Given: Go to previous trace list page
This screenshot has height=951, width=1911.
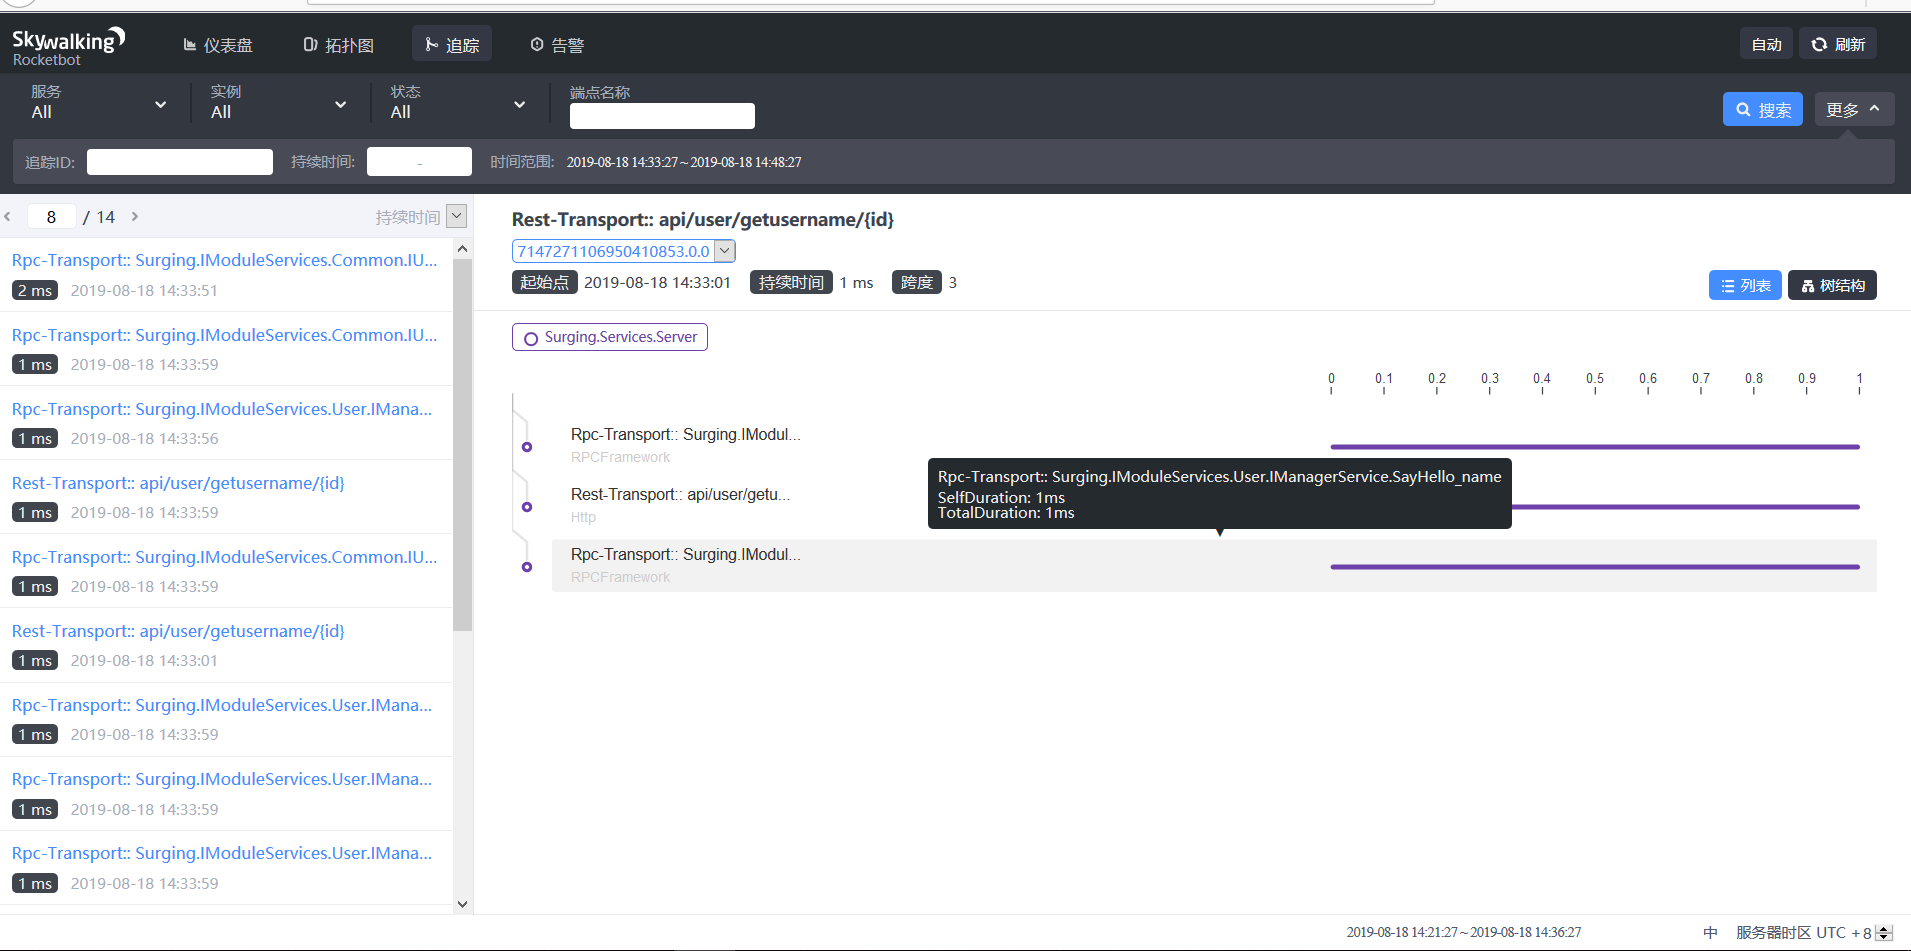Looking at the screenshot, I should (8, 216).
